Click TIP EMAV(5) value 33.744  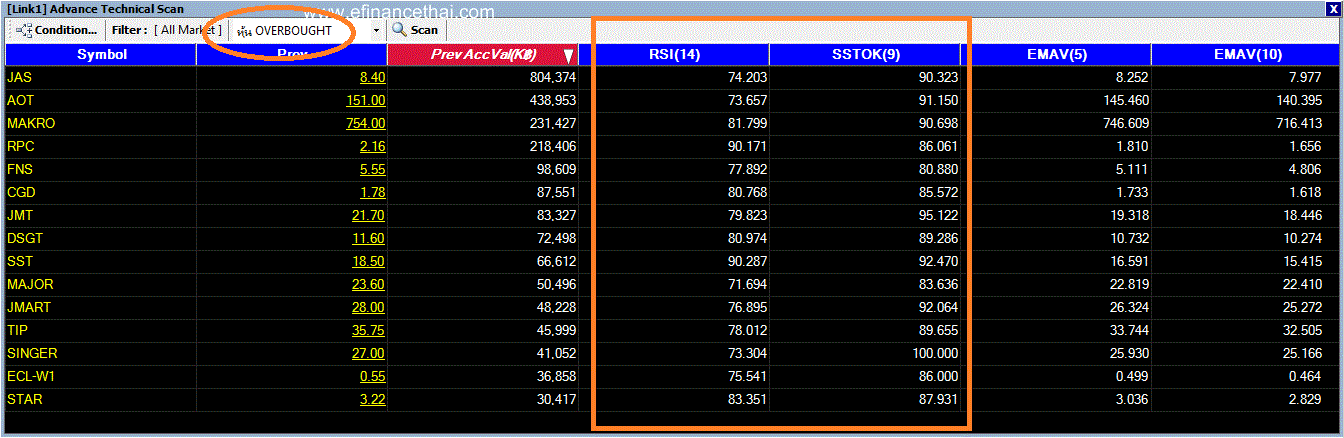pyautogui.click(x=1128, y=330)
